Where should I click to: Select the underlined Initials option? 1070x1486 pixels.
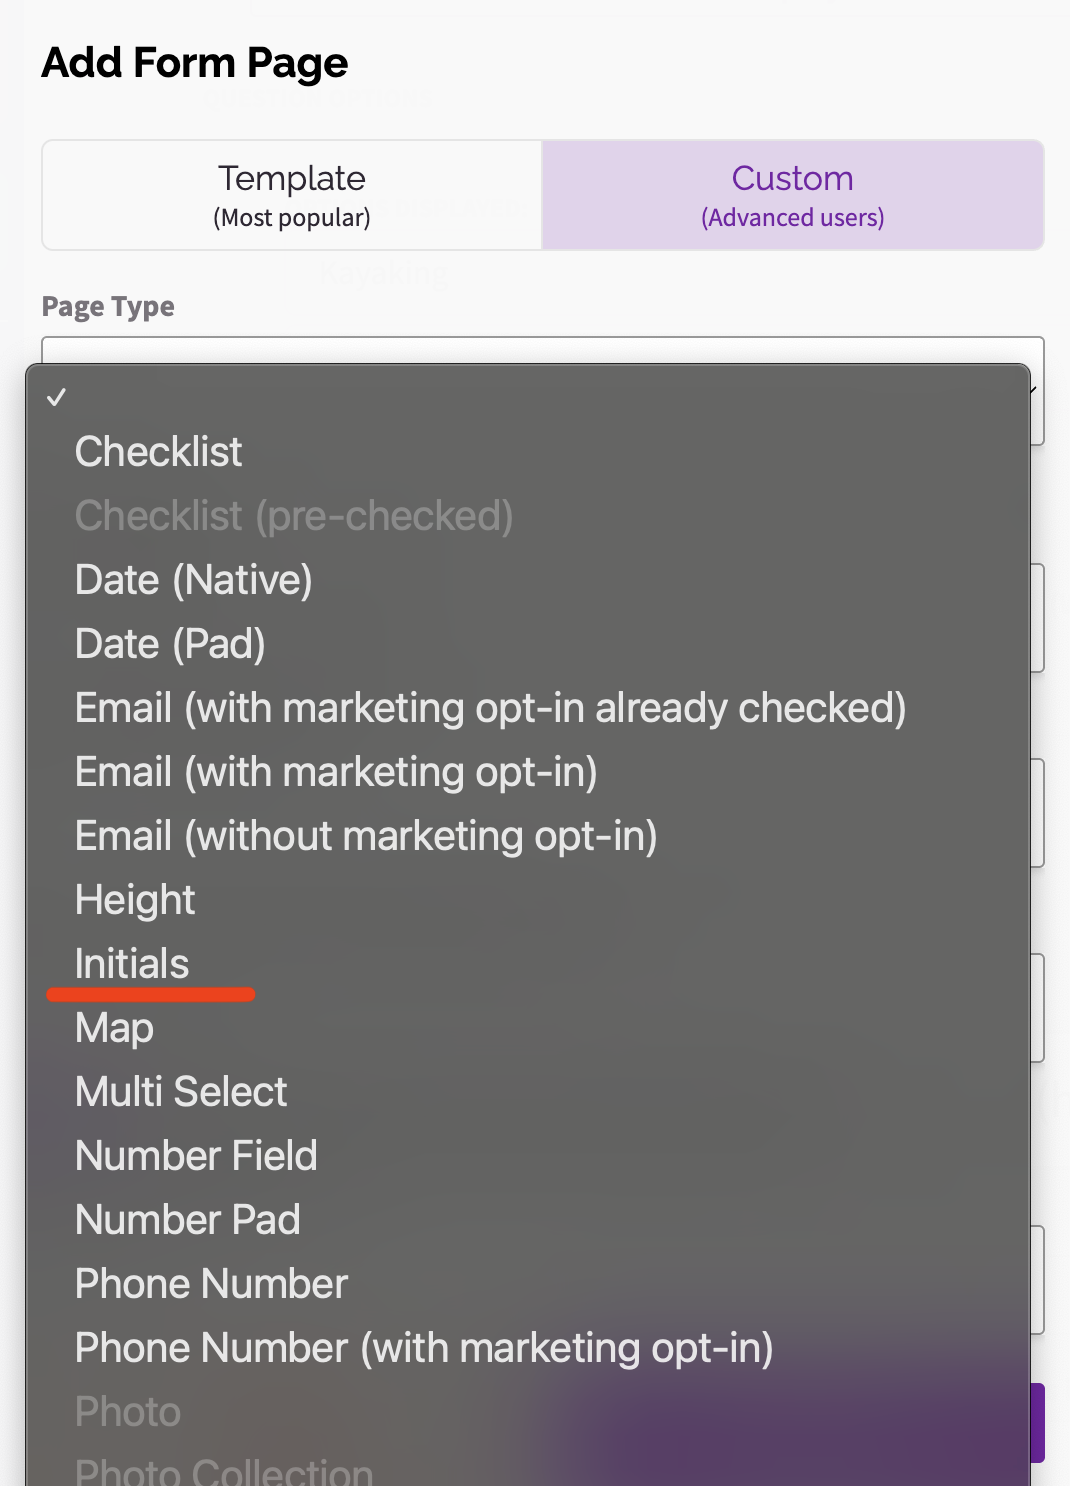132,963
